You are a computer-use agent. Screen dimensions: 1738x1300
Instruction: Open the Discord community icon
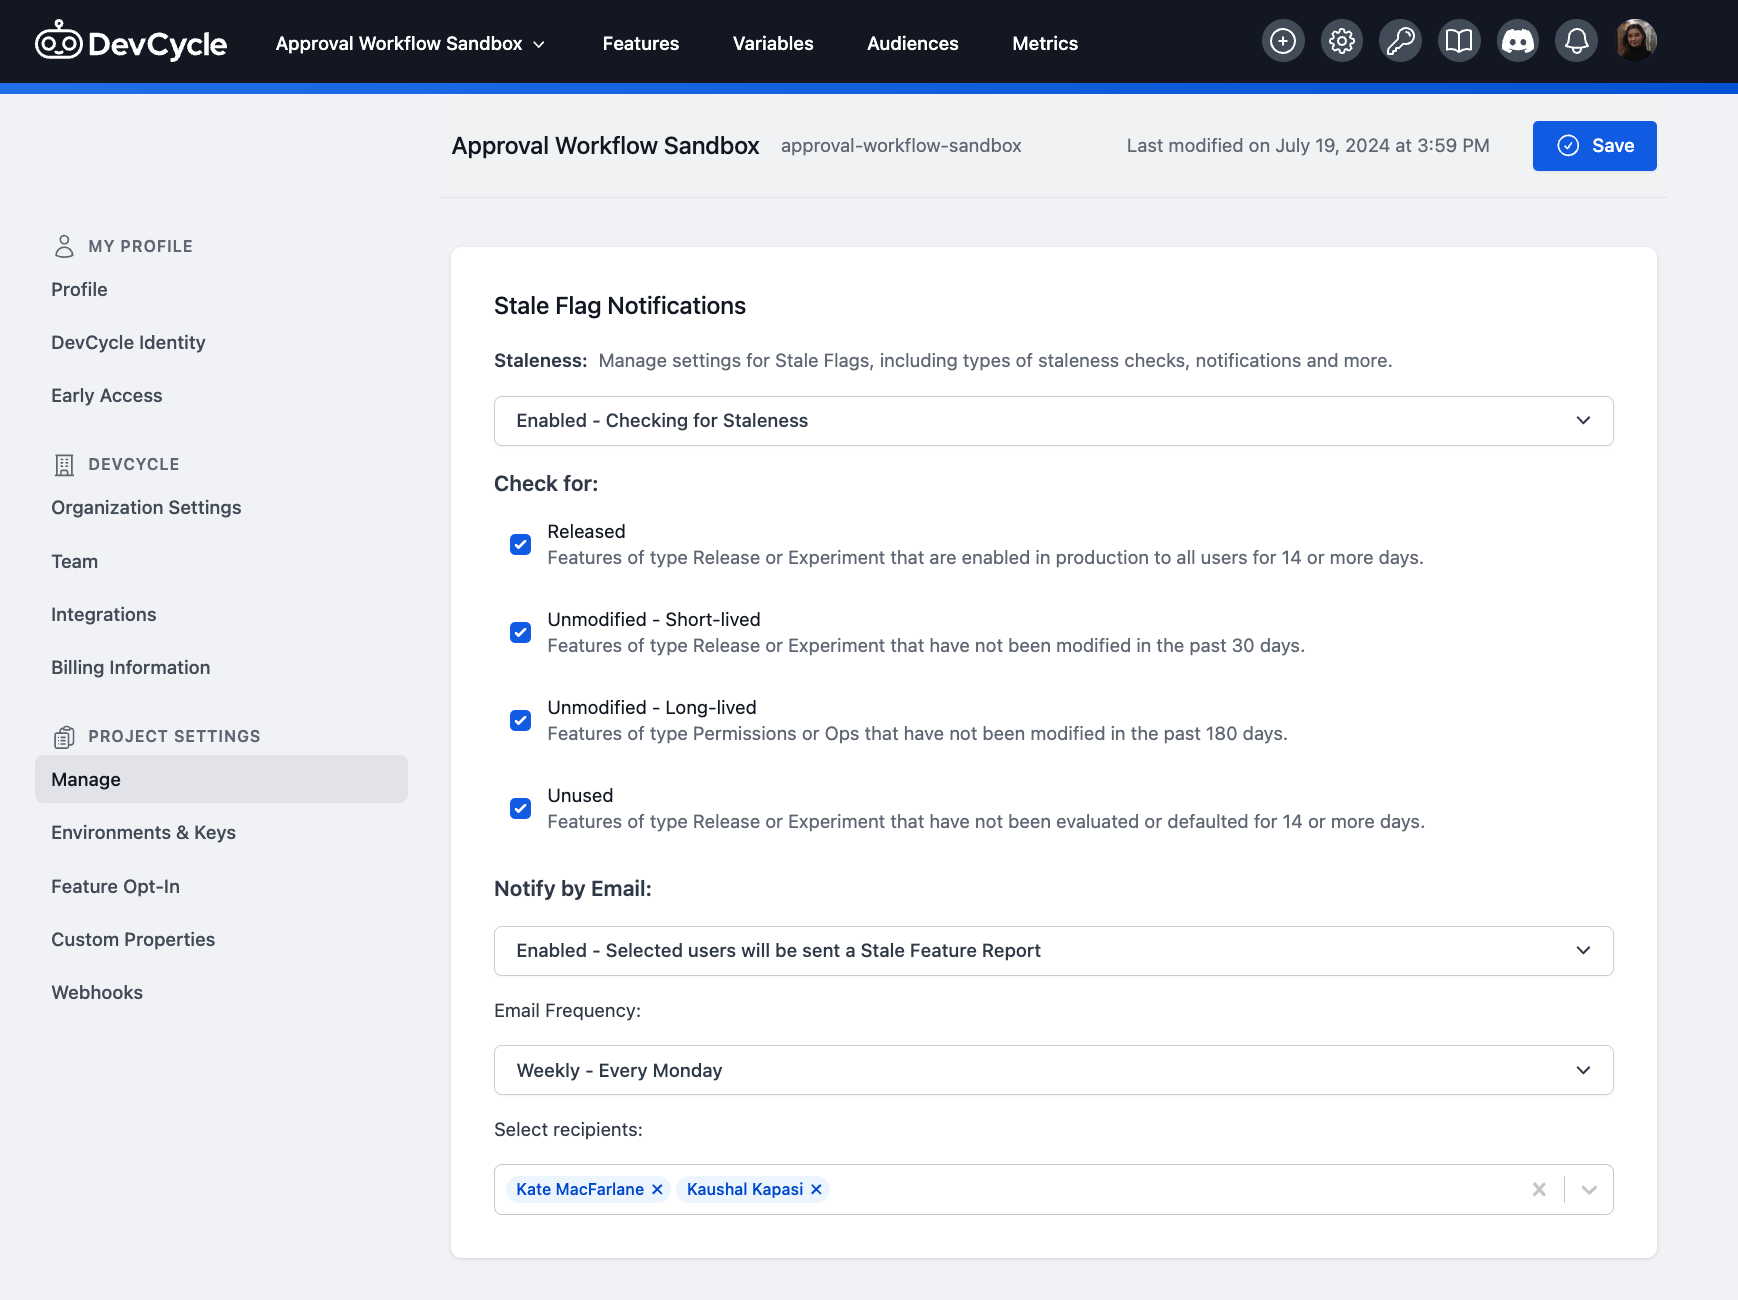pyautogui.click(x=1517, y=41)
